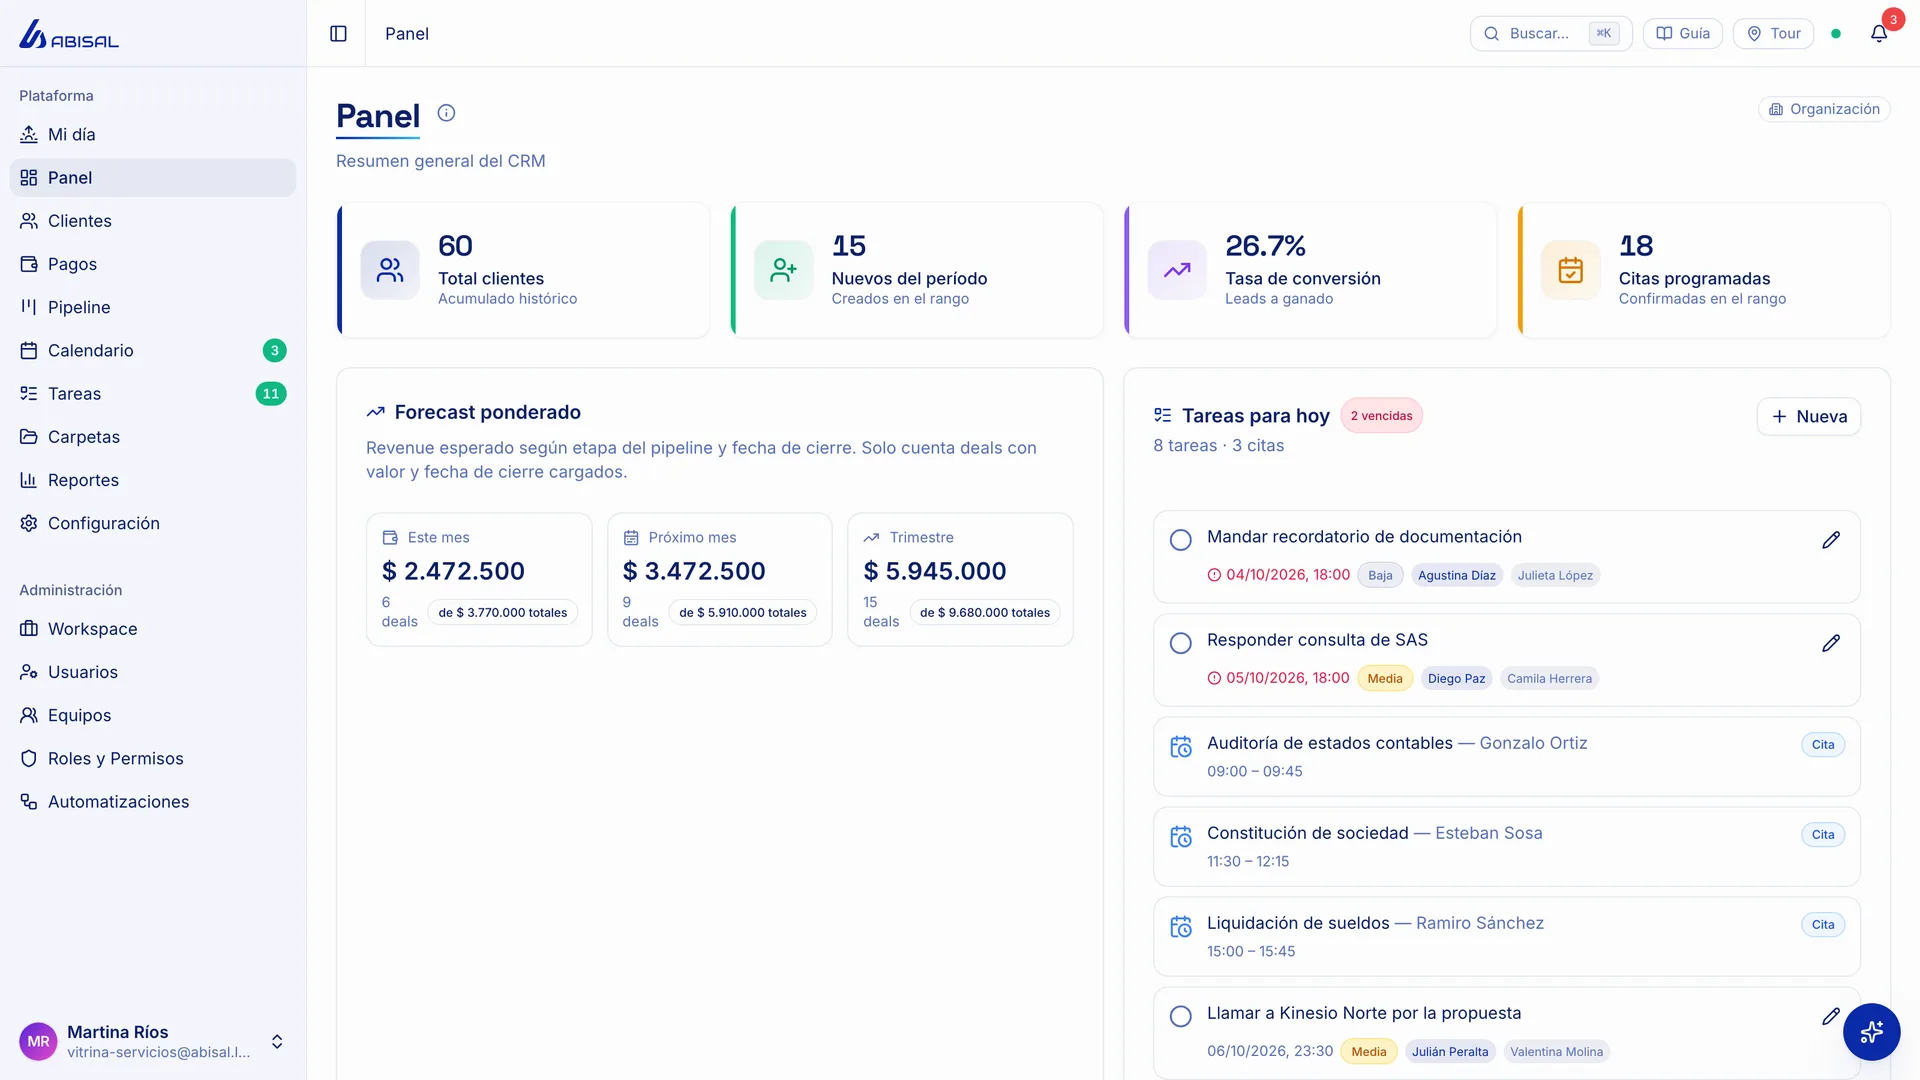Open Tareas with 11 pending
Image resolution: width=1920 pixels, height=1080 pixels.
click(153, 394)
